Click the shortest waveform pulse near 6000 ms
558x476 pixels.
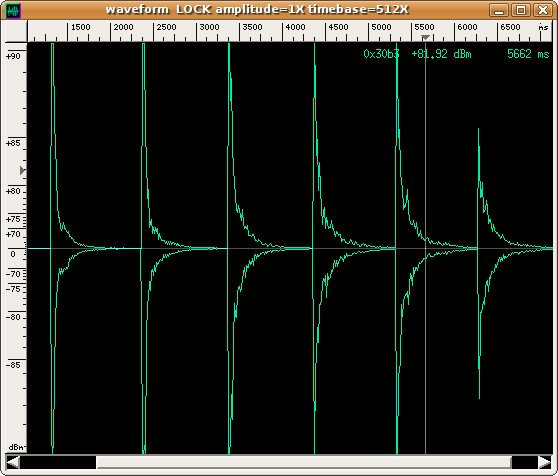pos(479,263)
